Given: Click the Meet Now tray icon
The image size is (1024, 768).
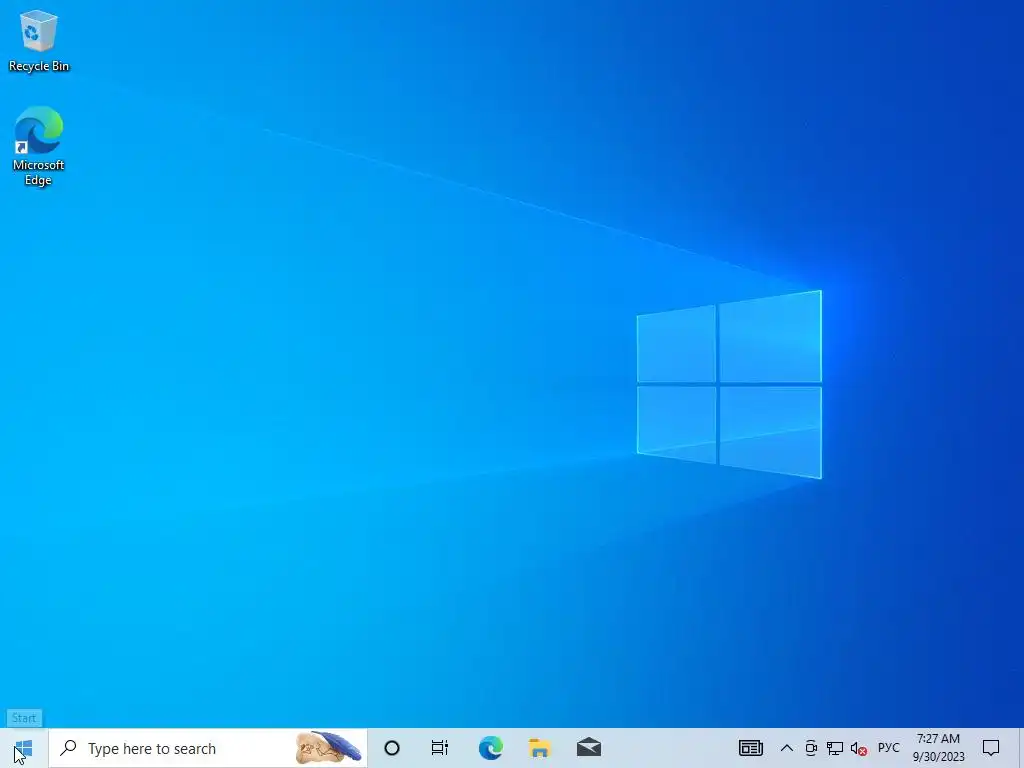Looking at the screenshot, I should 811,748.
